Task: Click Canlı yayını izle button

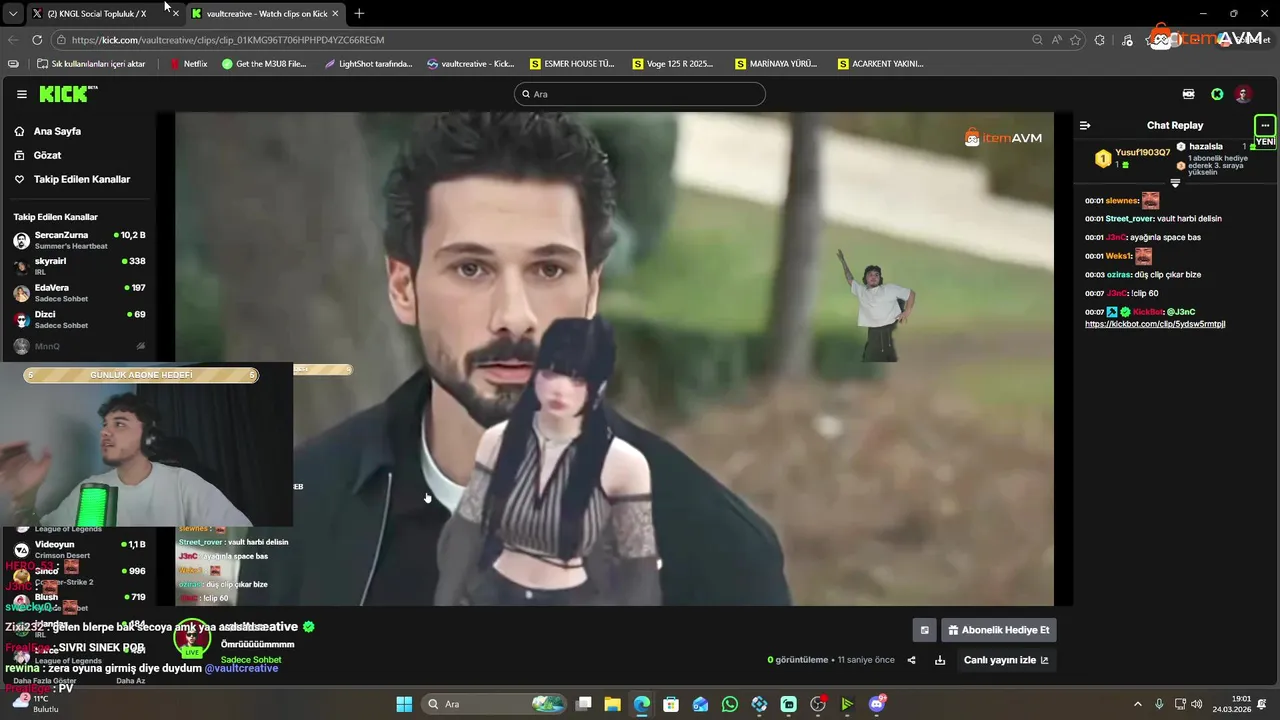Action: coord(1006,660)
